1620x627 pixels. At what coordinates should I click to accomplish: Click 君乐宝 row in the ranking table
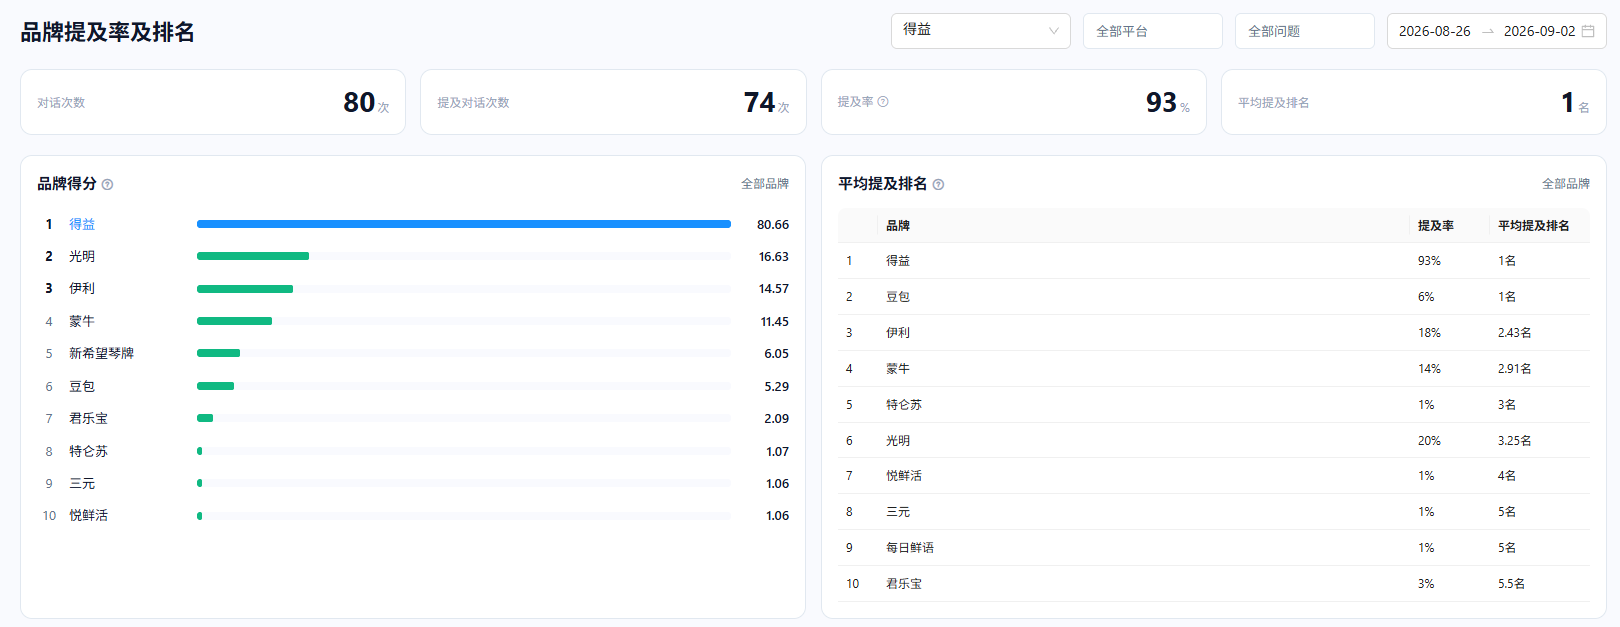click(x=1214, y=584)
